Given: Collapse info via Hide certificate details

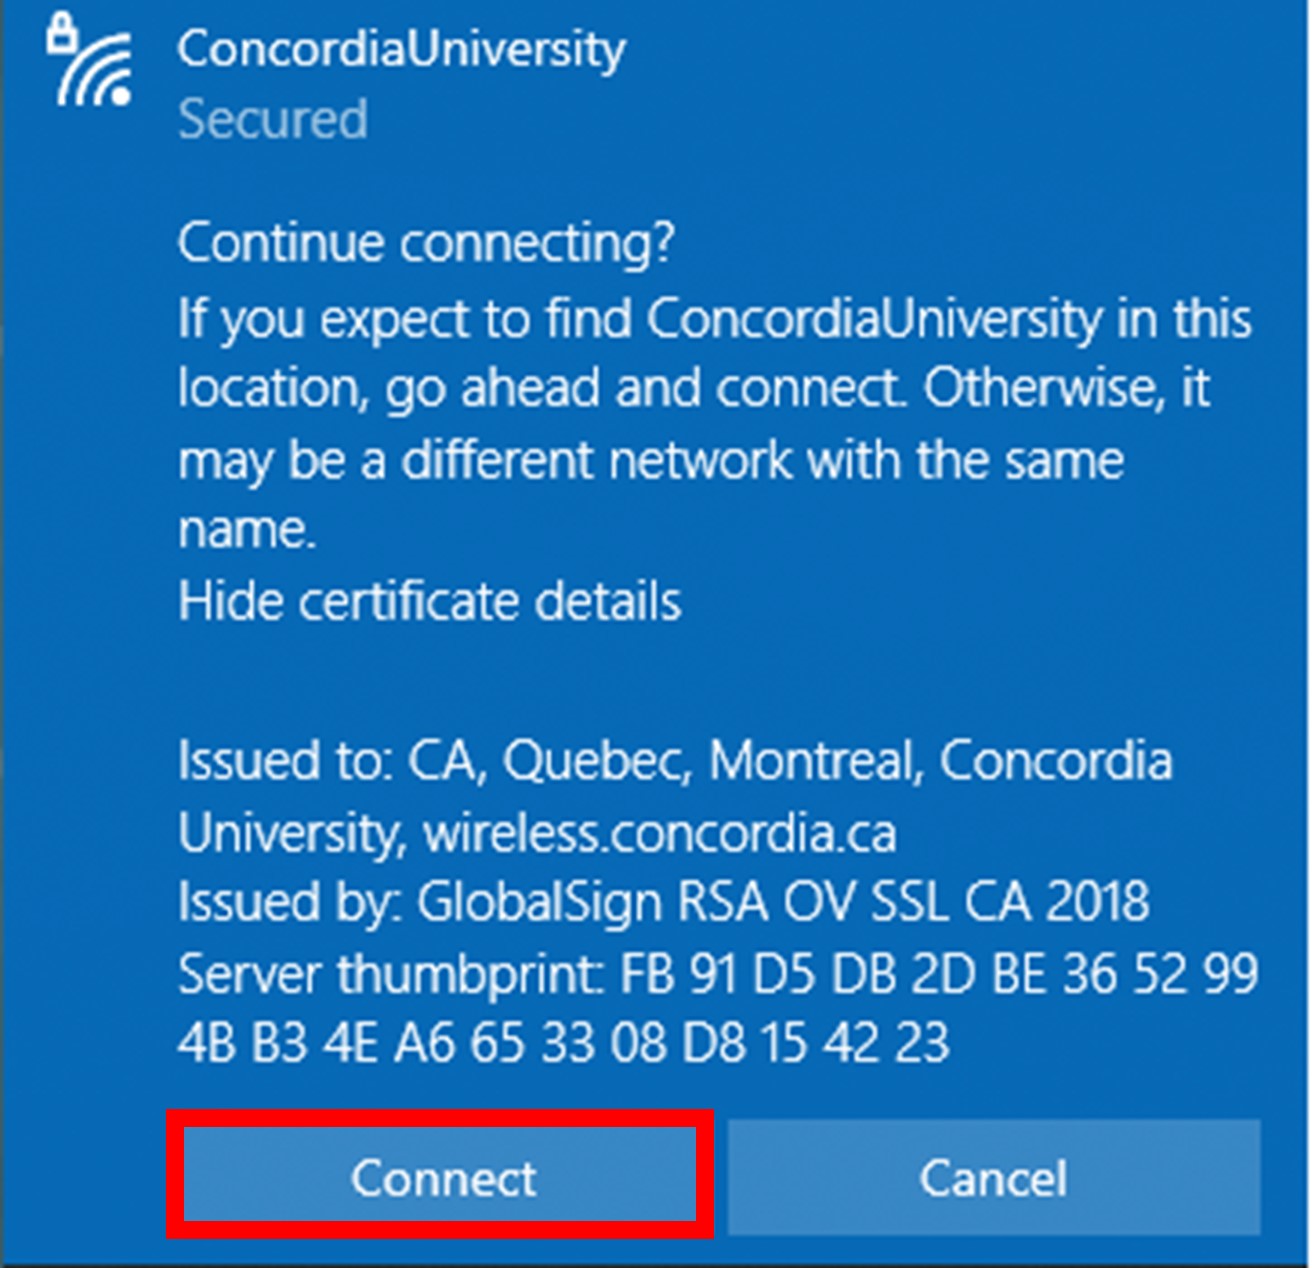Looking at the screenshot, I should [x=430, y=601].
